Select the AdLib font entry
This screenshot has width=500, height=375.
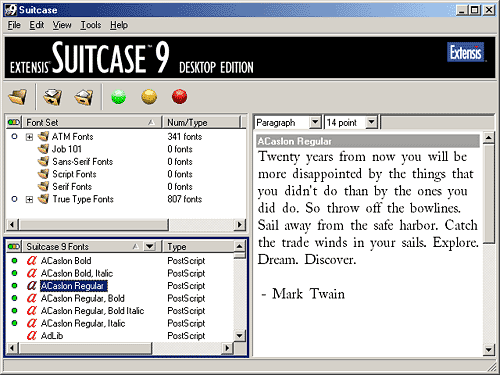pos(52,336)
